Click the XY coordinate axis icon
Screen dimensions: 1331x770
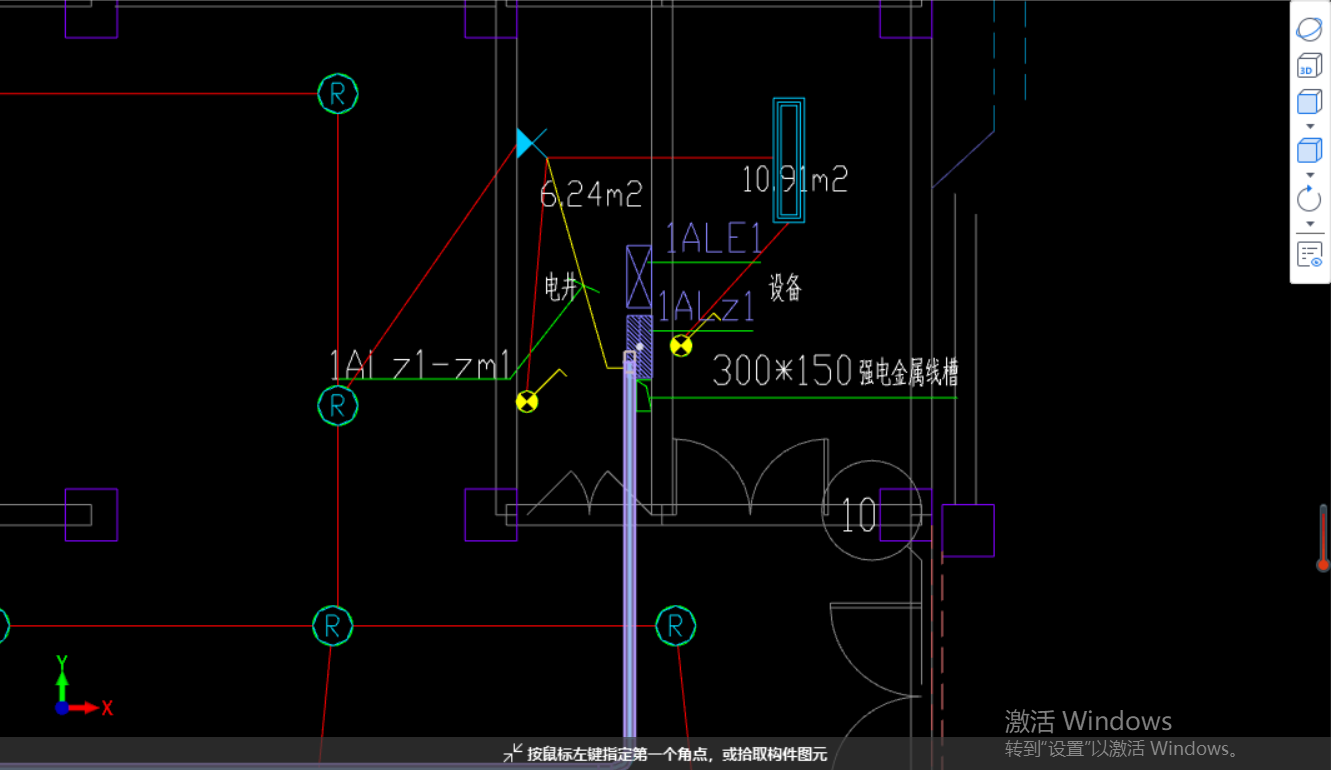tap(83, 687)
